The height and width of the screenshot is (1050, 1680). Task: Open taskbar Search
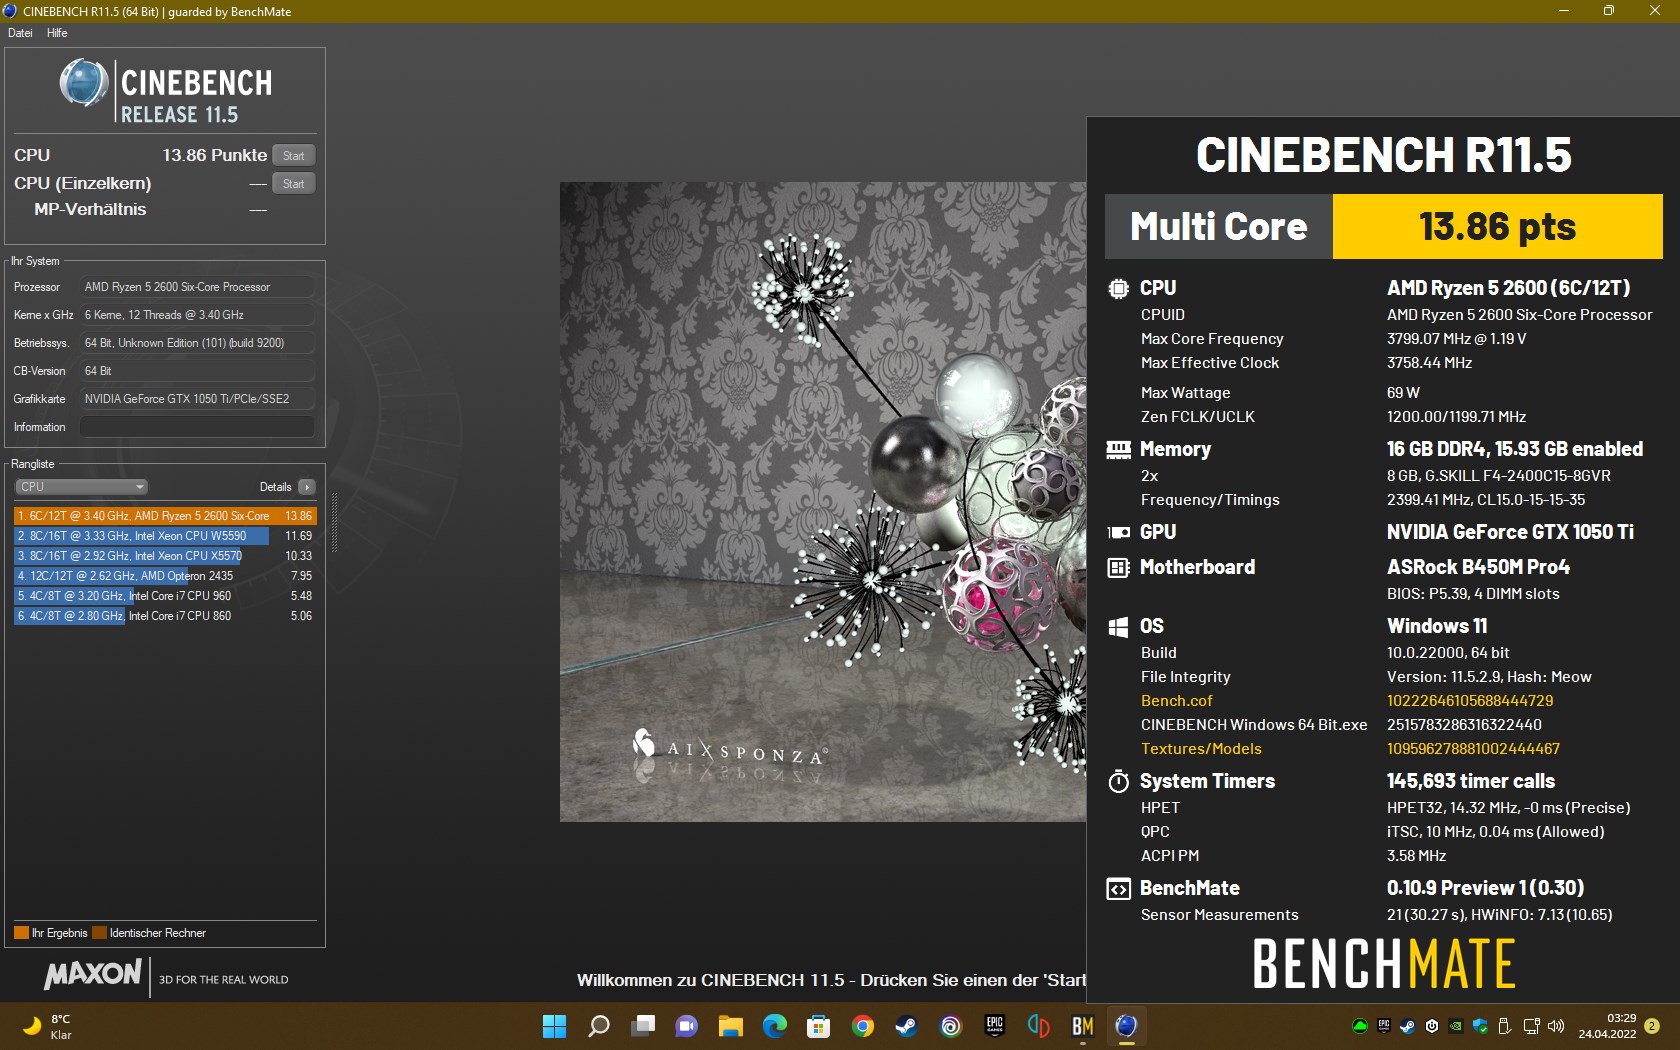point(599,1026)
